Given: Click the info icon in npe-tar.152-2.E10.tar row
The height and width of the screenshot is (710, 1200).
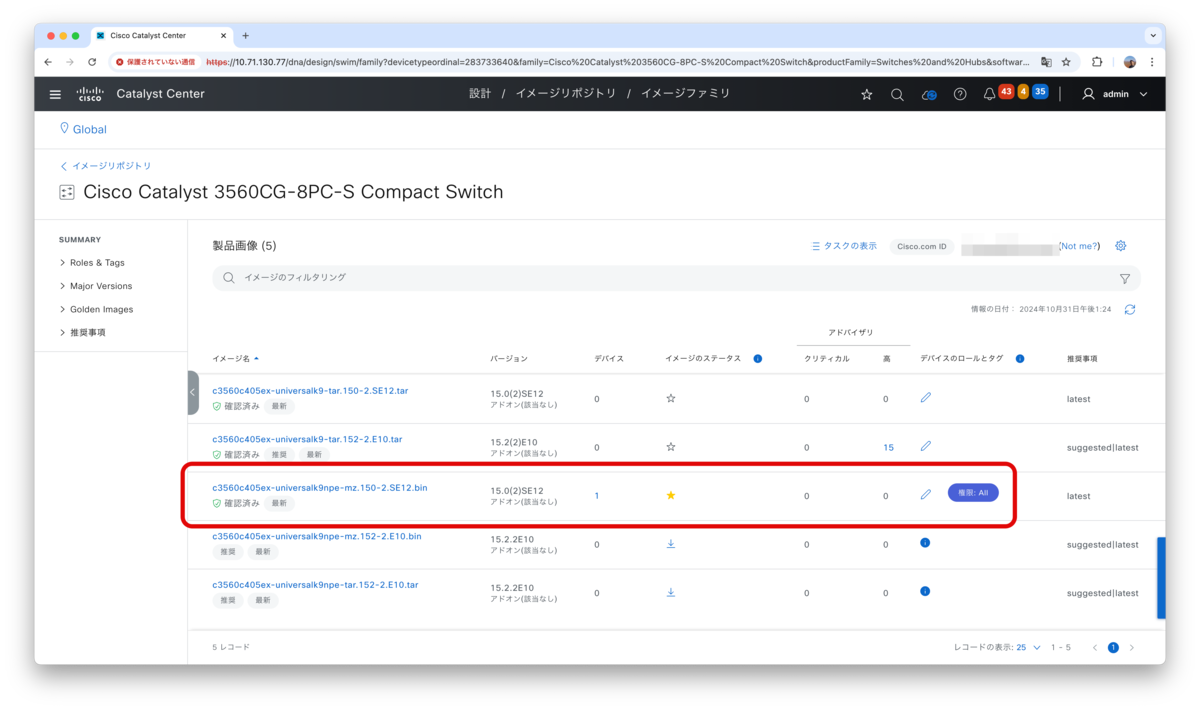Looking at the screenshot, I should click(925, 591).
